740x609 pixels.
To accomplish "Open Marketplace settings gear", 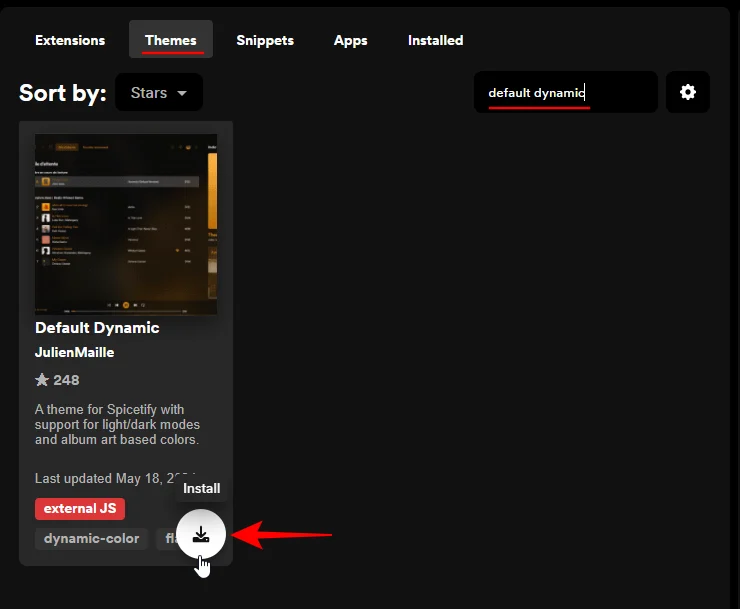I will [x=687, y=92].
